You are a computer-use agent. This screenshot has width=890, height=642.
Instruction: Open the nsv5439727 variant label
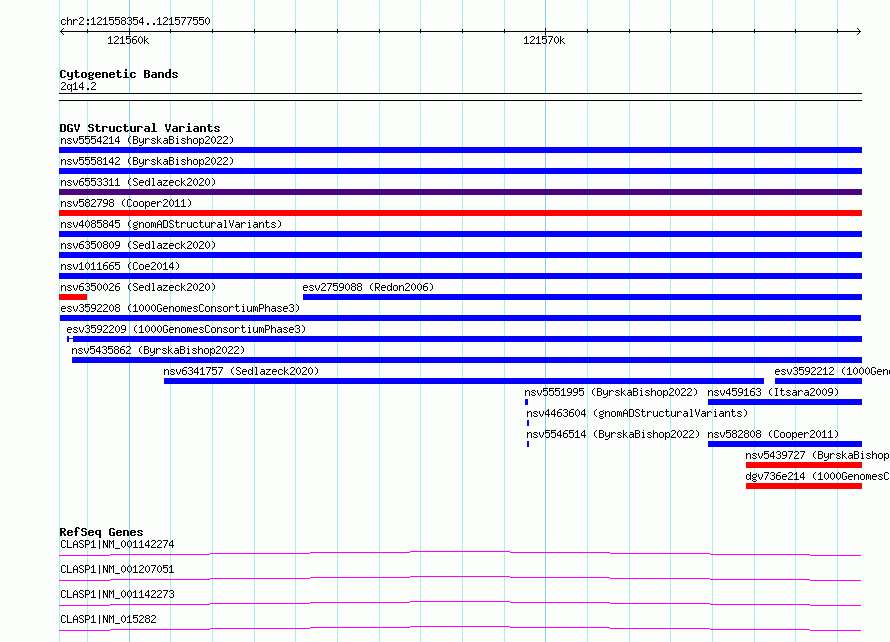pyautogui.click(x=817, y=455)
